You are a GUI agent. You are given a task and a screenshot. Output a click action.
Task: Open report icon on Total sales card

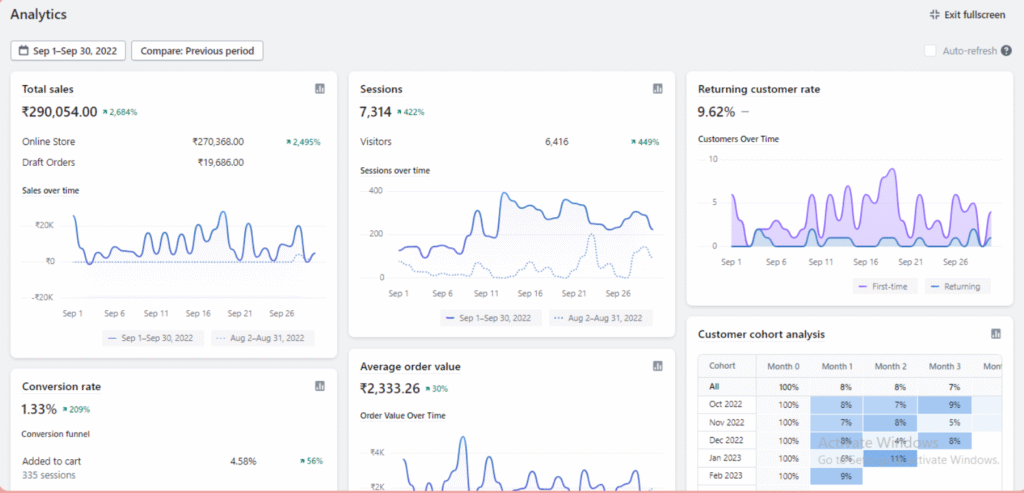(320, 89)
